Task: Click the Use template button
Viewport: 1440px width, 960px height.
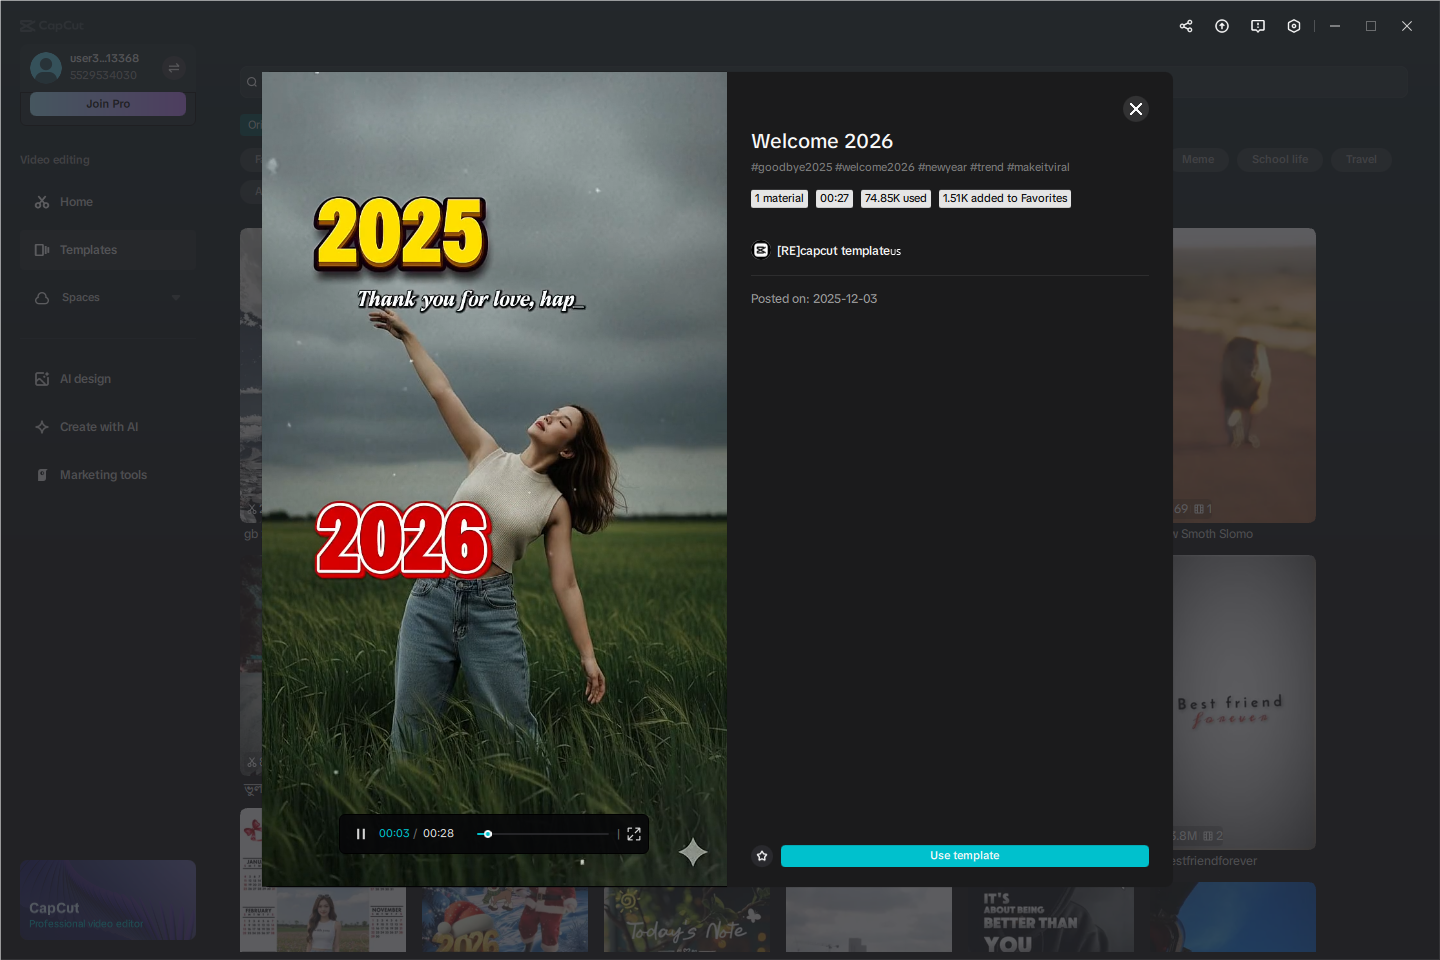Action: [964, 856]
